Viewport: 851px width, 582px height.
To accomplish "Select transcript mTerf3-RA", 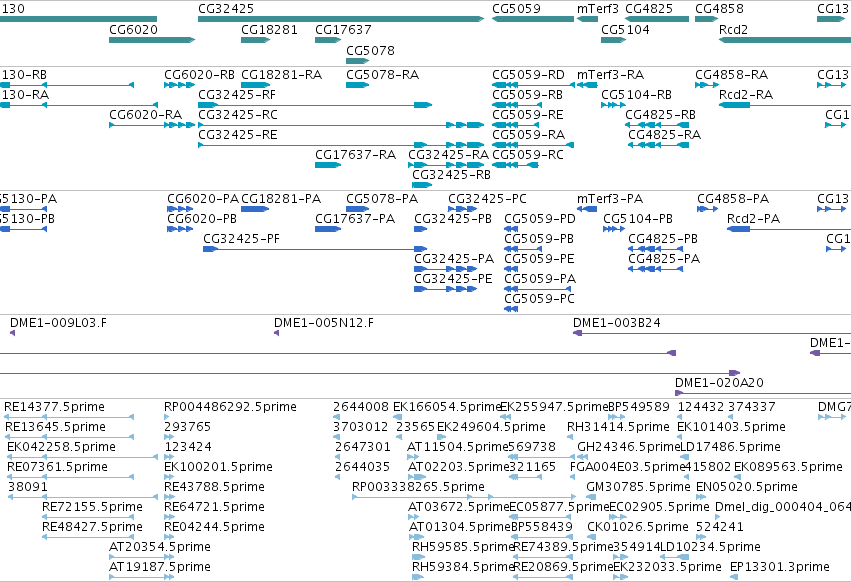I will [610, 75].
